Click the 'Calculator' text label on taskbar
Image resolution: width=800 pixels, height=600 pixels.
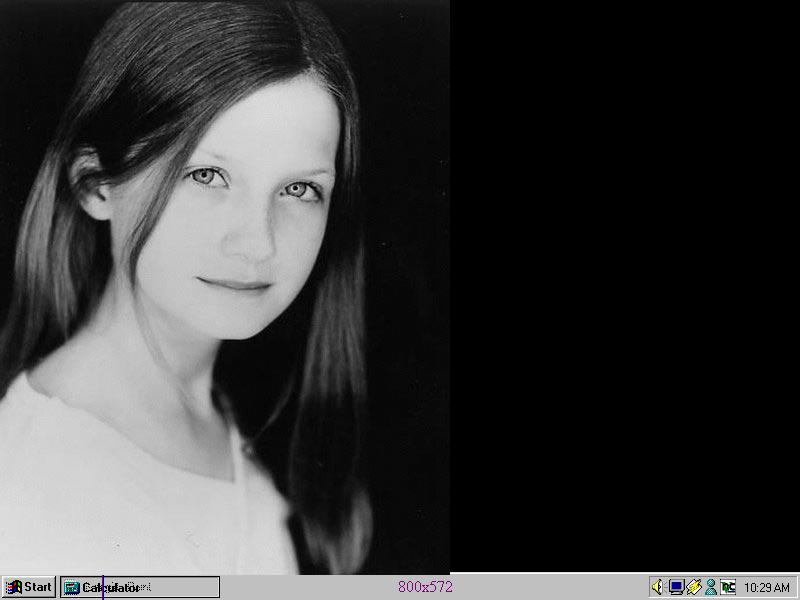coord(112,588)
